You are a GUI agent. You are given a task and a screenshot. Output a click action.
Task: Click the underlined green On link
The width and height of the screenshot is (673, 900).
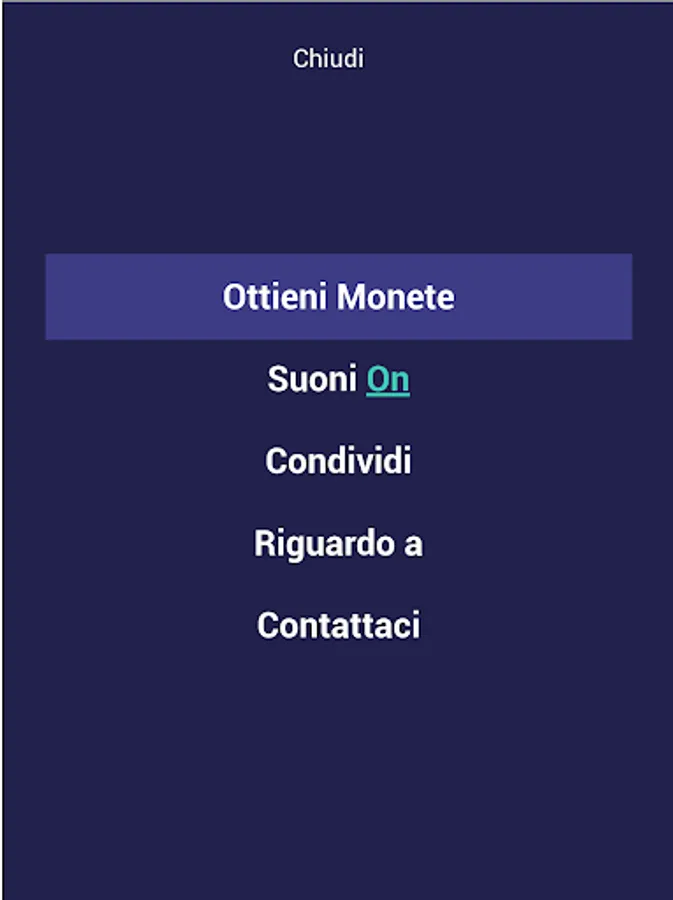tap(388, 380)
